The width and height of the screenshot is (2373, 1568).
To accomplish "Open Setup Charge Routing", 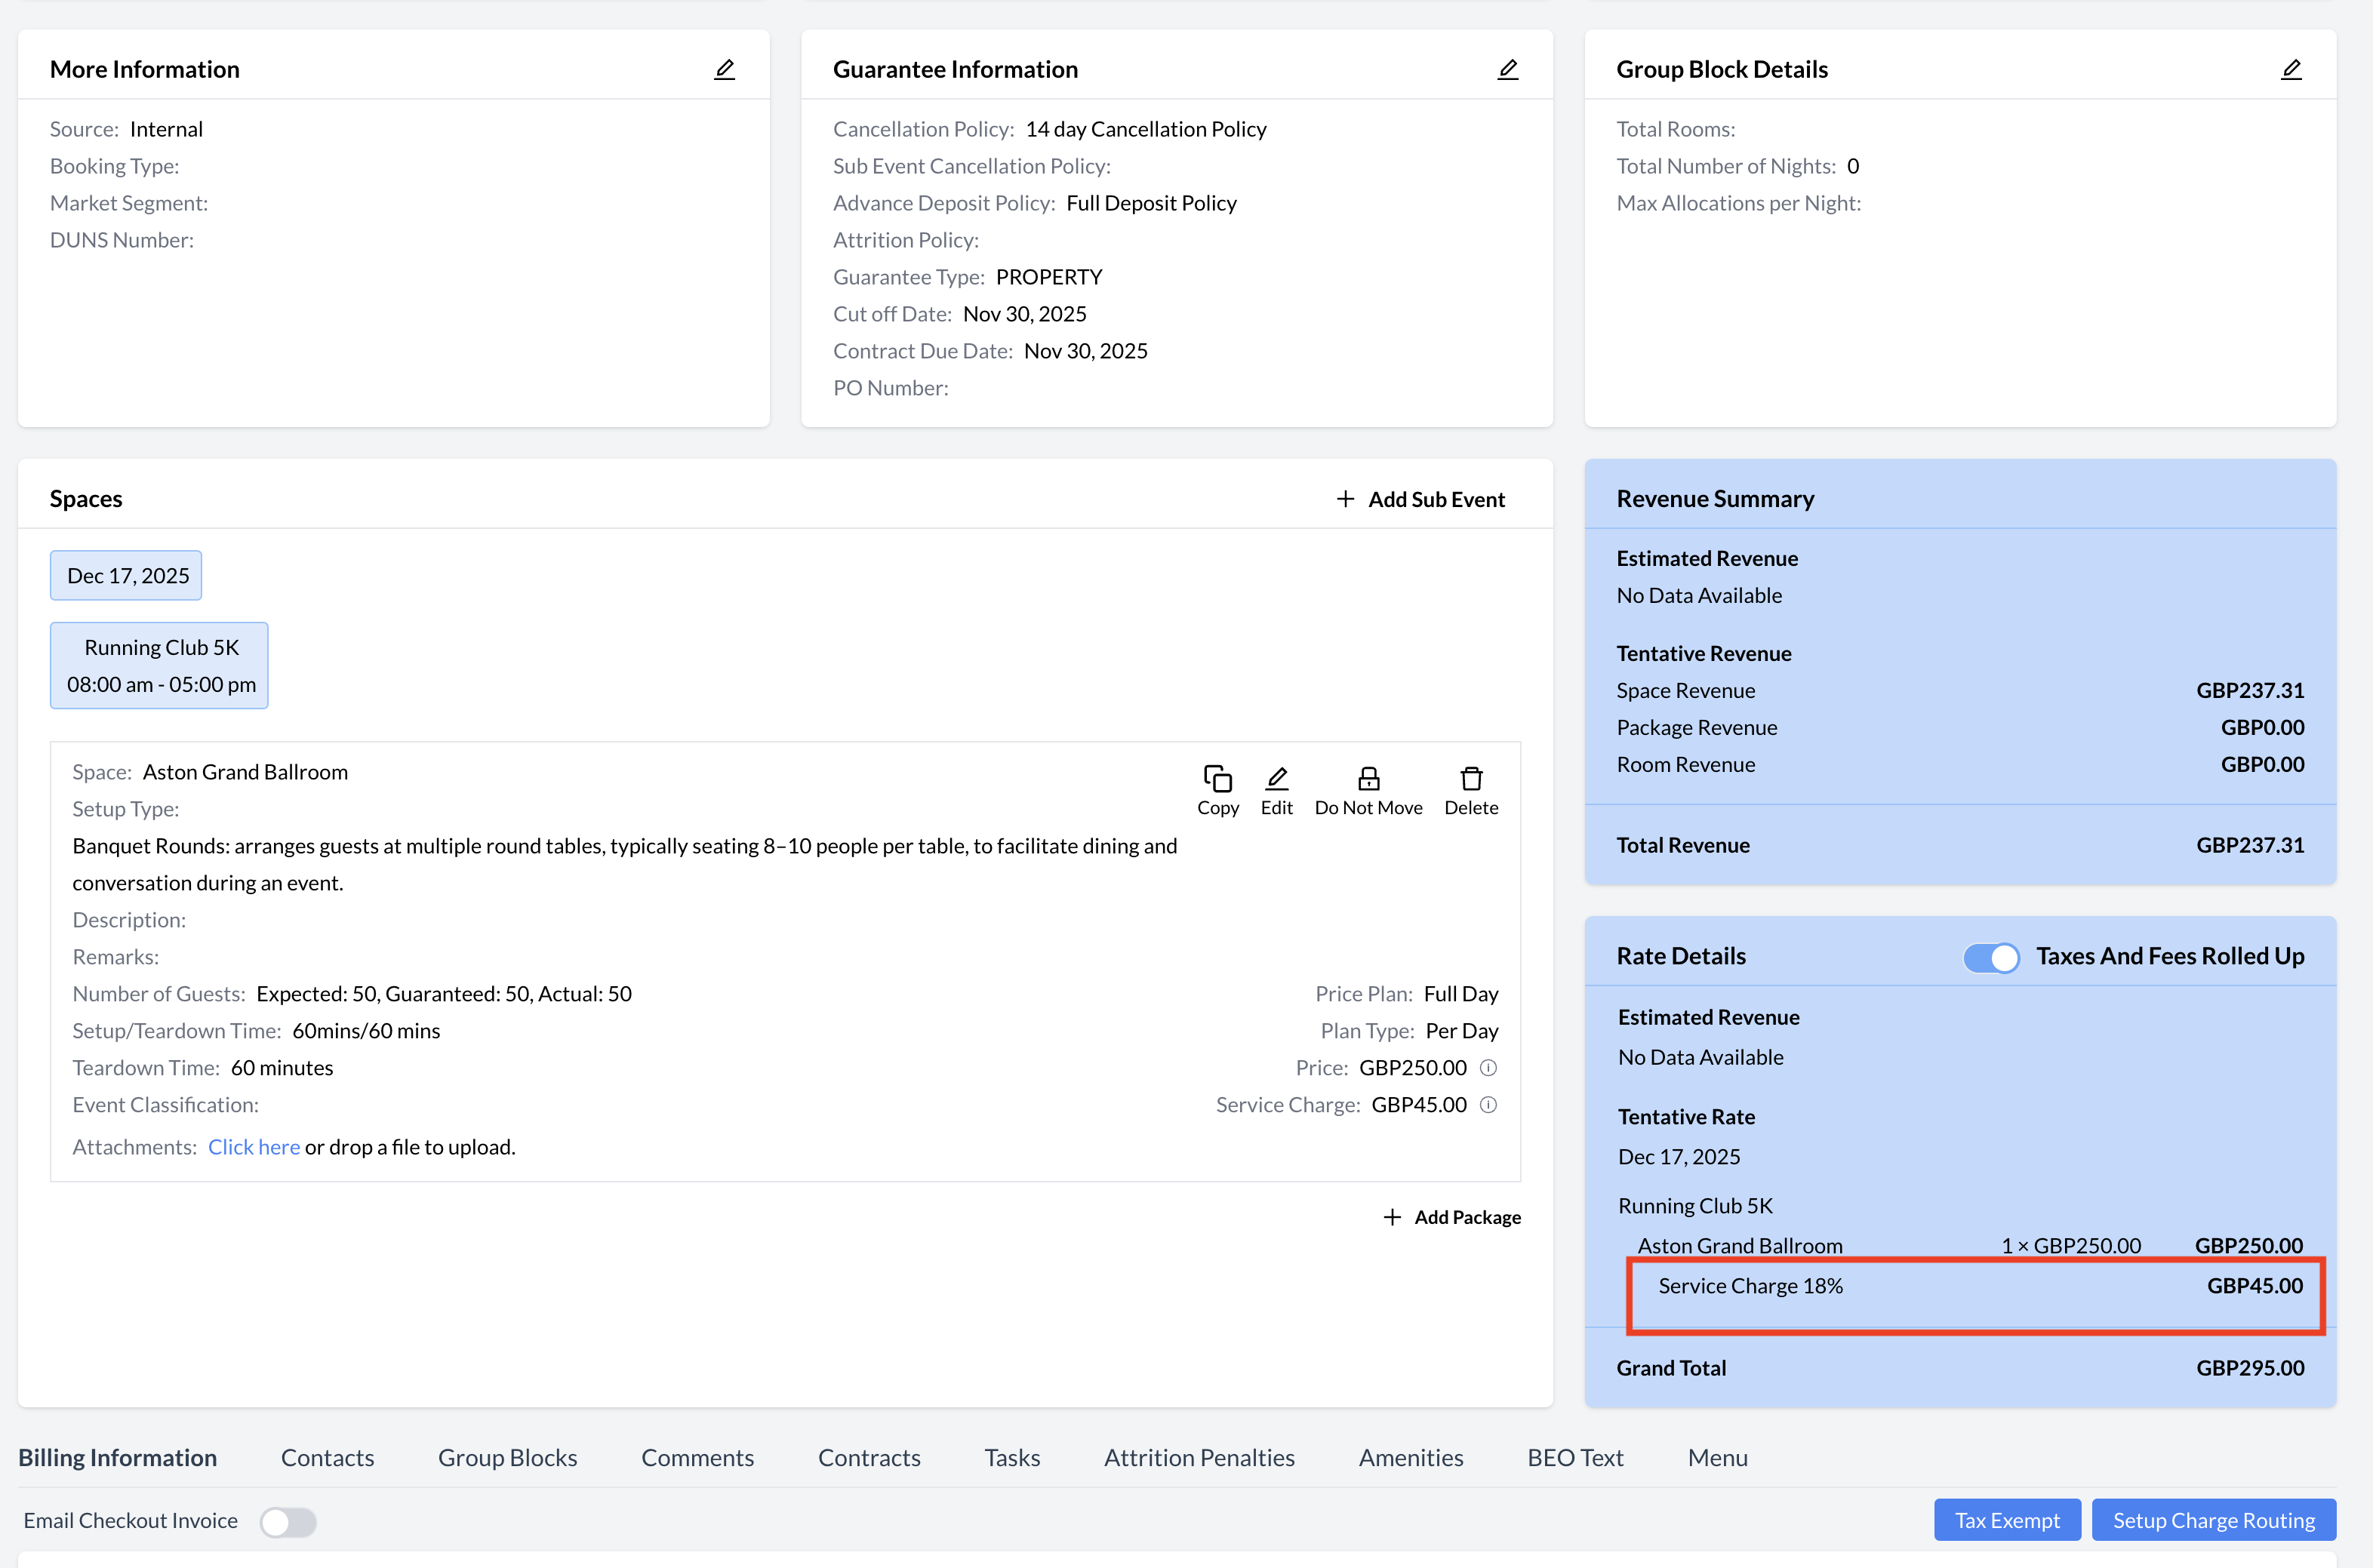I will point(2213,1520).
